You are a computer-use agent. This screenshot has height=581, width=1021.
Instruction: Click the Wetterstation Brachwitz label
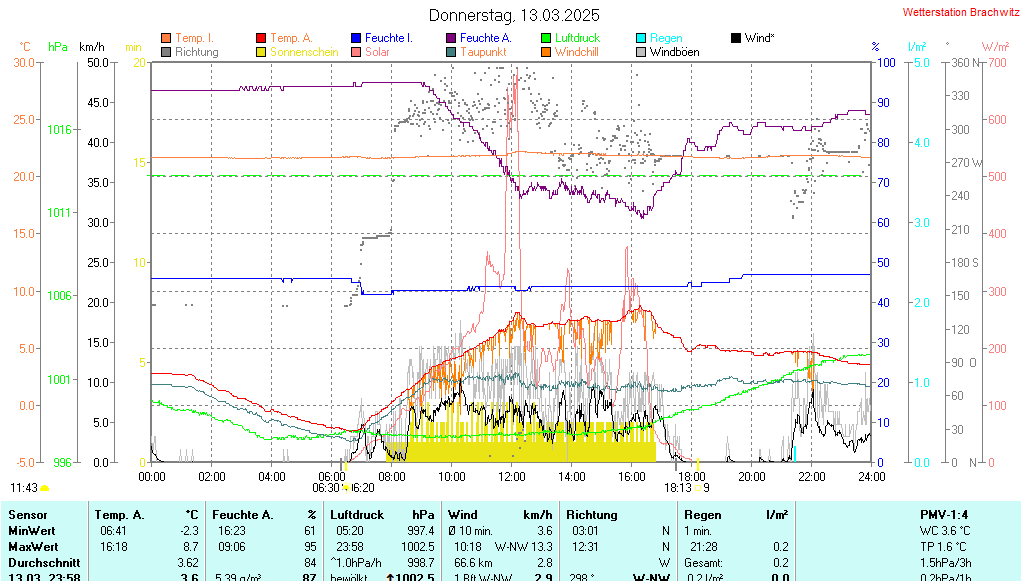point(955,13)
